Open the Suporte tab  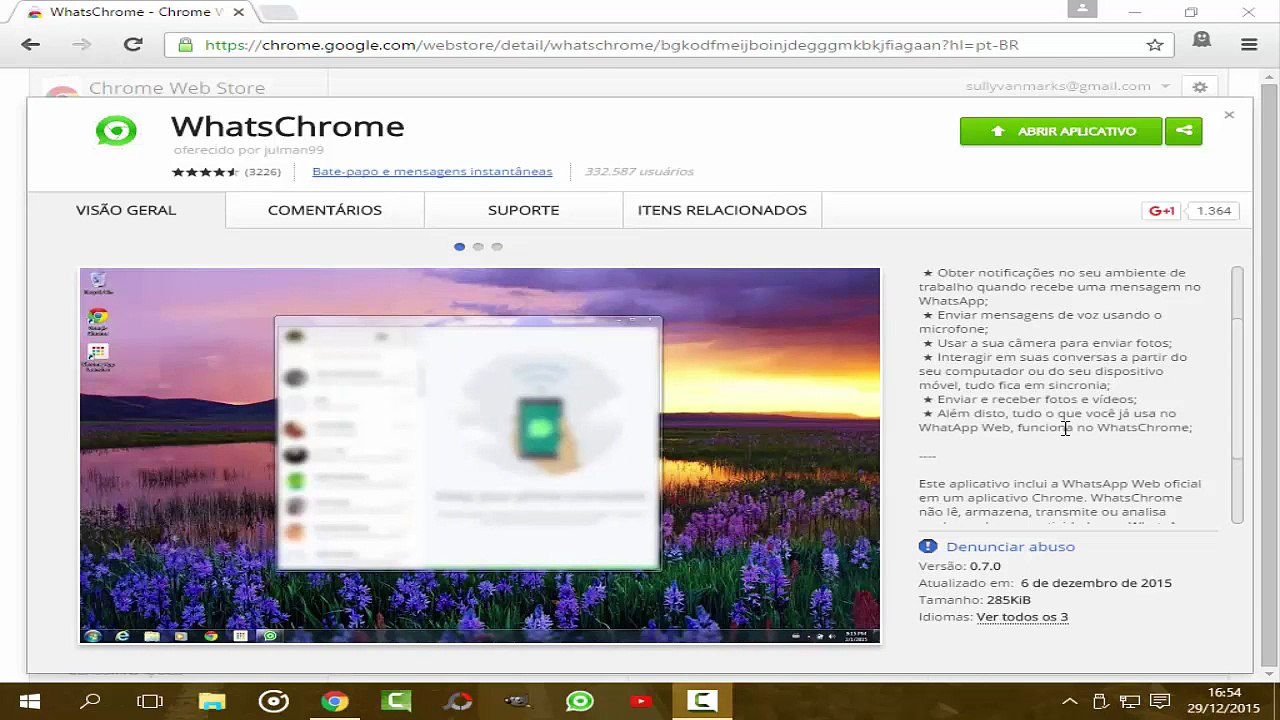pos(523,210)
